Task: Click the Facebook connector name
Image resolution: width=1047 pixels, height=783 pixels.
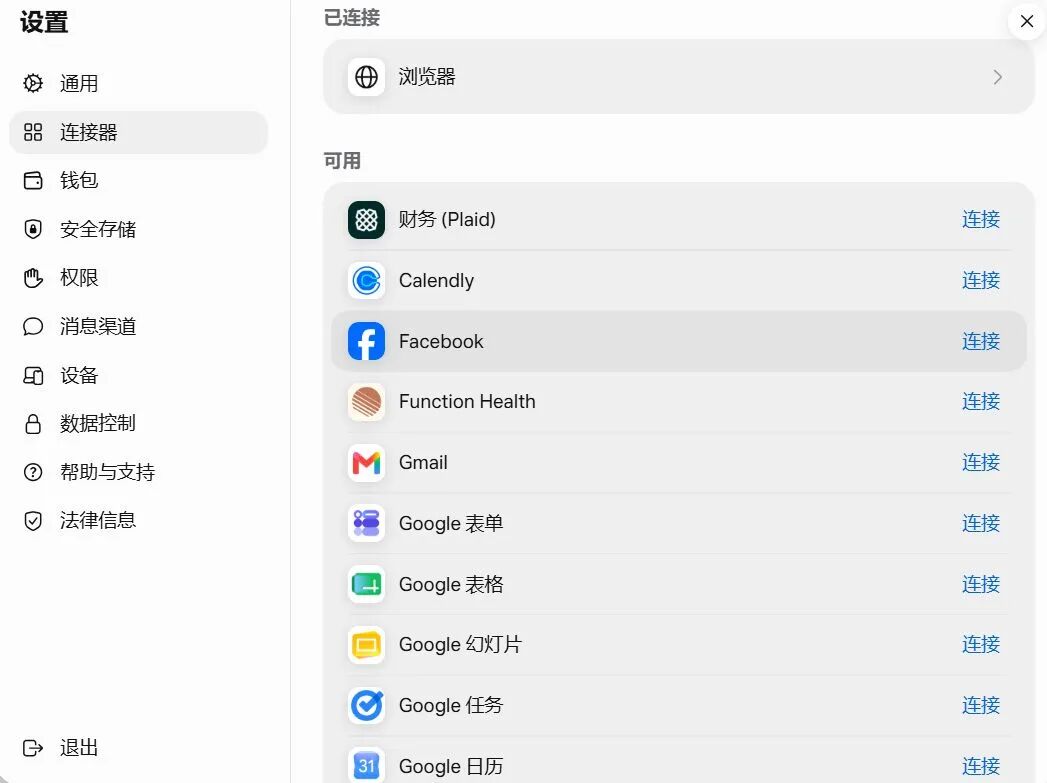Action: coord(441,341)
